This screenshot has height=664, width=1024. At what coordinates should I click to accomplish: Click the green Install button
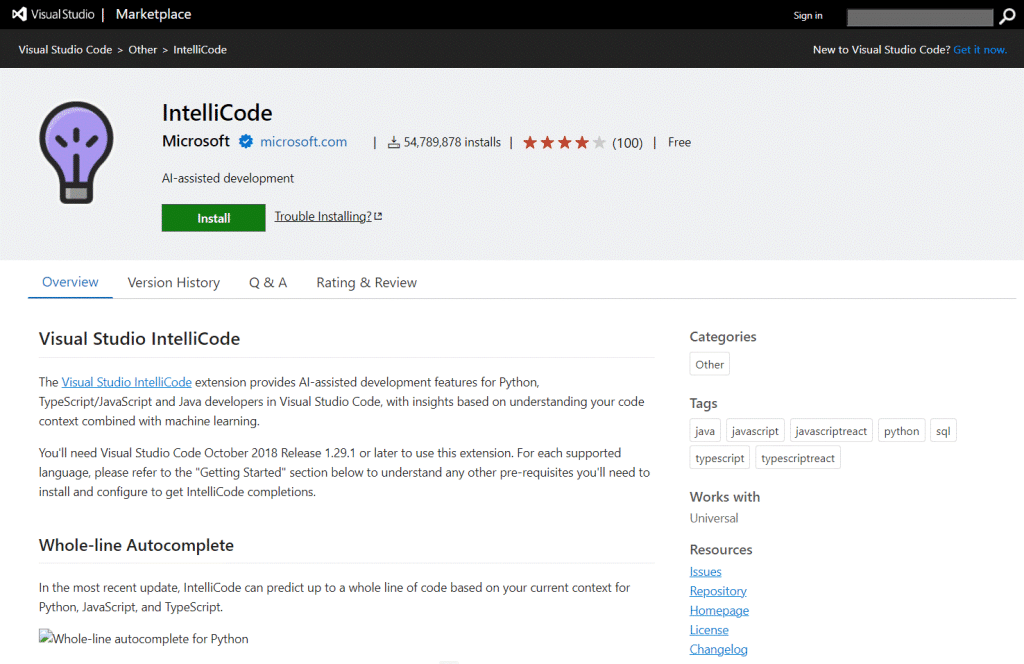tap(214, 218)
